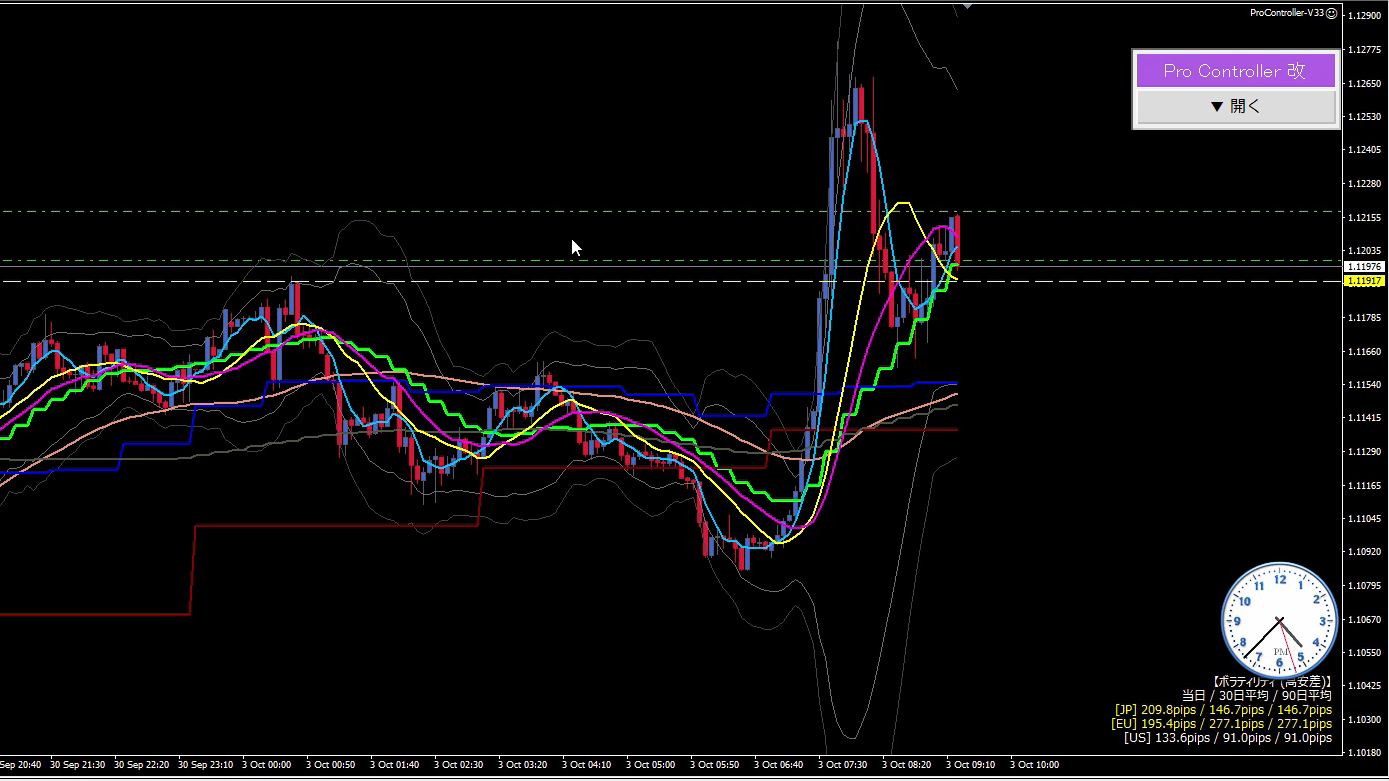This screenshot has width=1389, height=781.
Task: Click the 1.12775 price scale label
Action: click(x=1366, y=50)
